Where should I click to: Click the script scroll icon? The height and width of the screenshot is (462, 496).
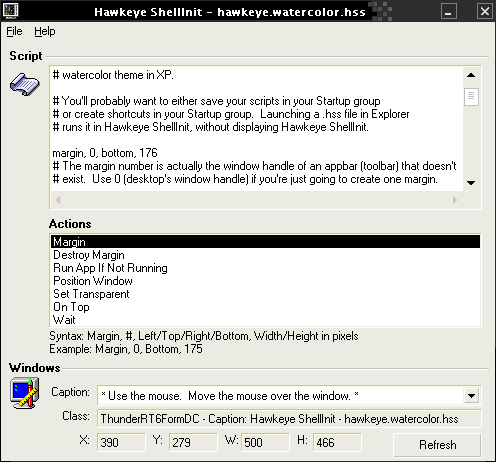tap(25, 85)
